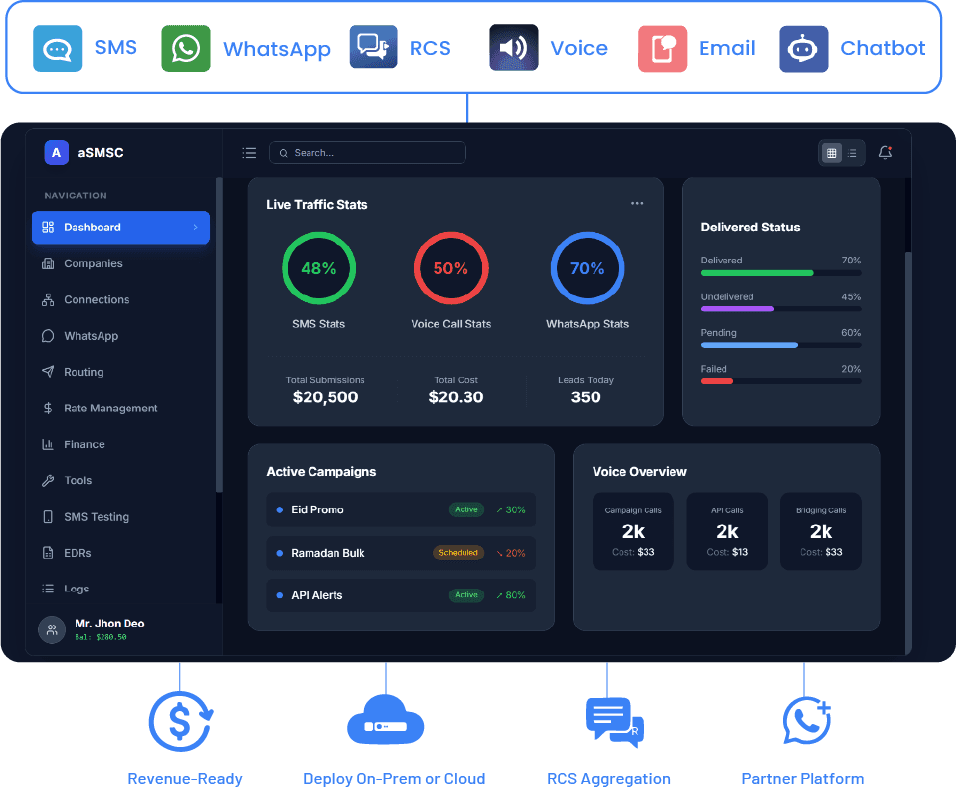Open the notifications bell
This screenshot has width=956, height=788.
pos(885,152)
